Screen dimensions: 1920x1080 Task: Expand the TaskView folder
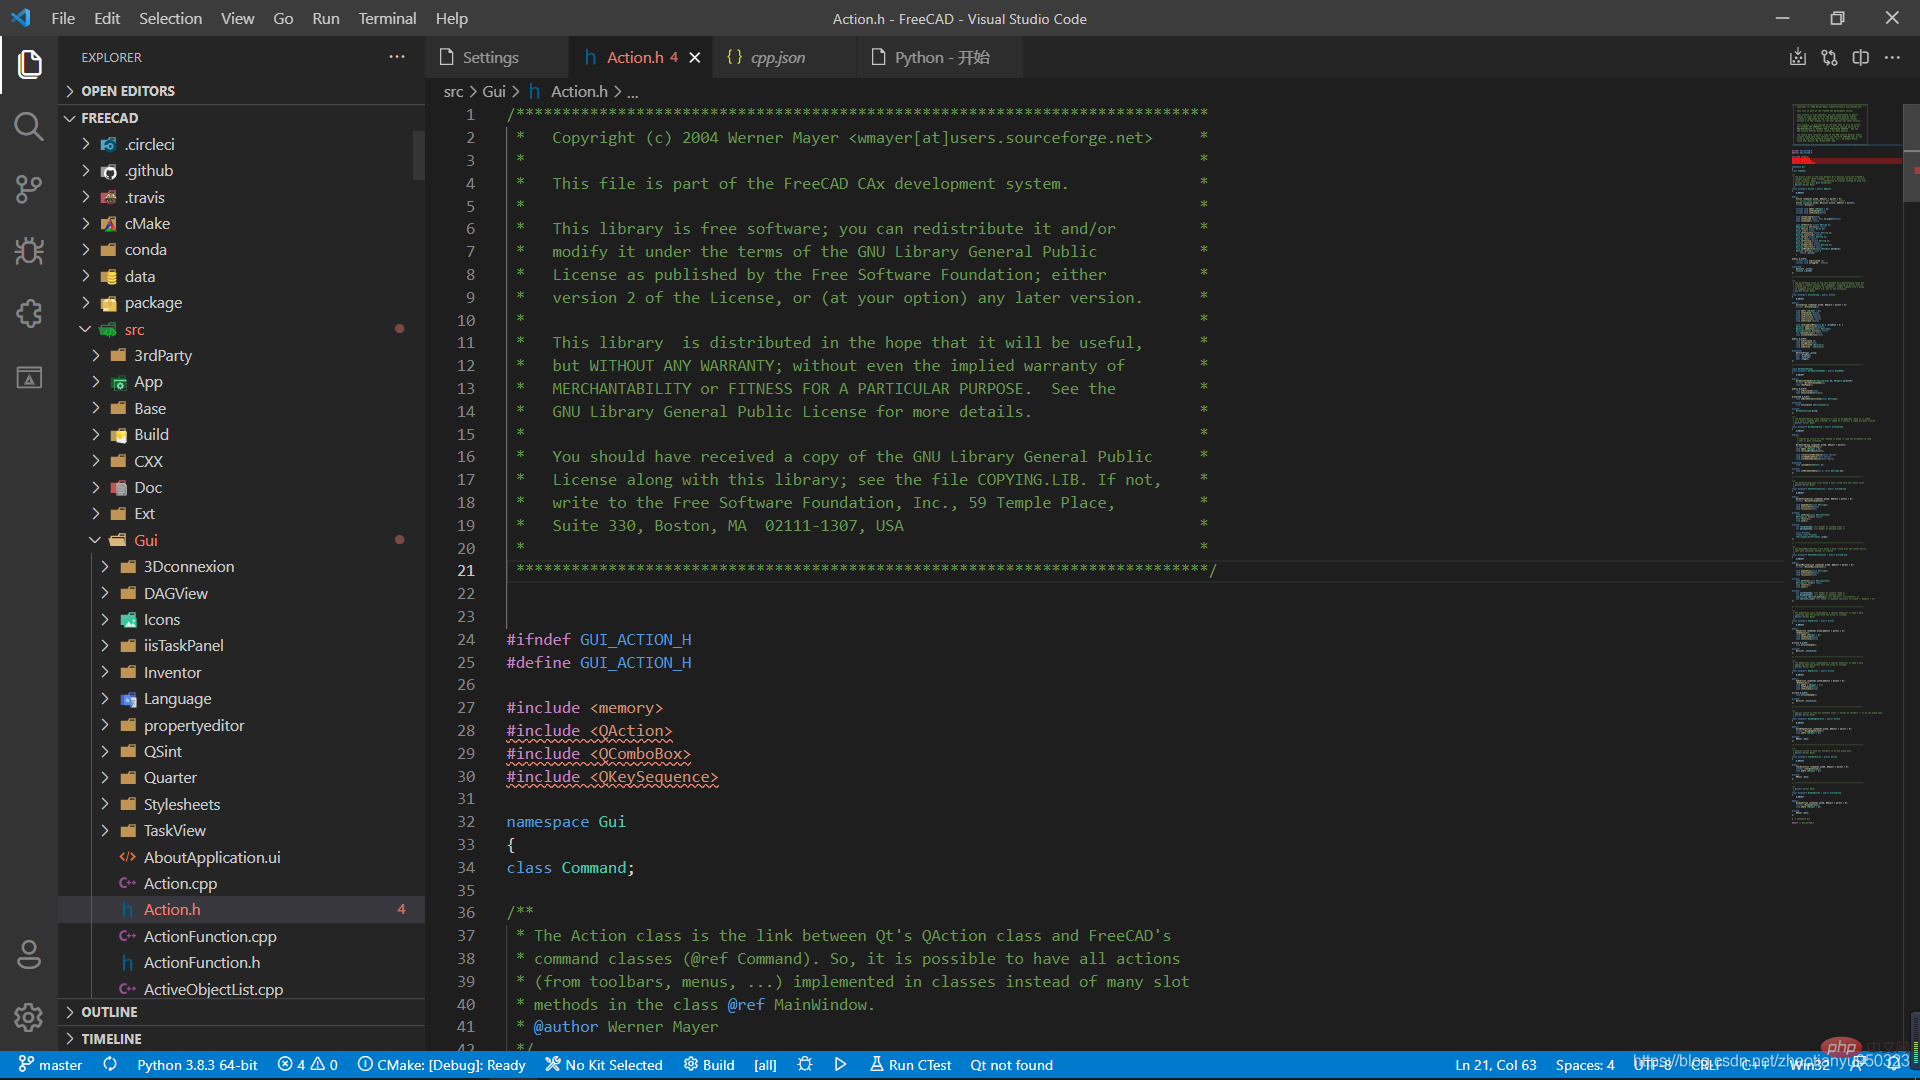(x=174, y=831)
